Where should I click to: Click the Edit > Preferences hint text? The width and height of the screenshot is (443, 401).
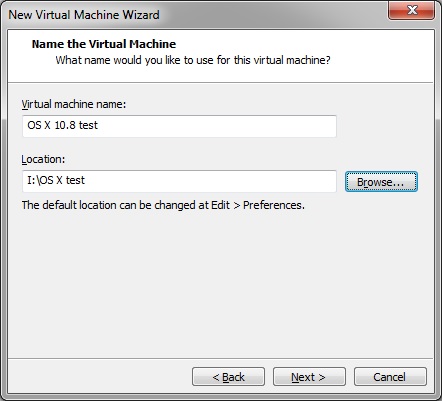point(163,205)
